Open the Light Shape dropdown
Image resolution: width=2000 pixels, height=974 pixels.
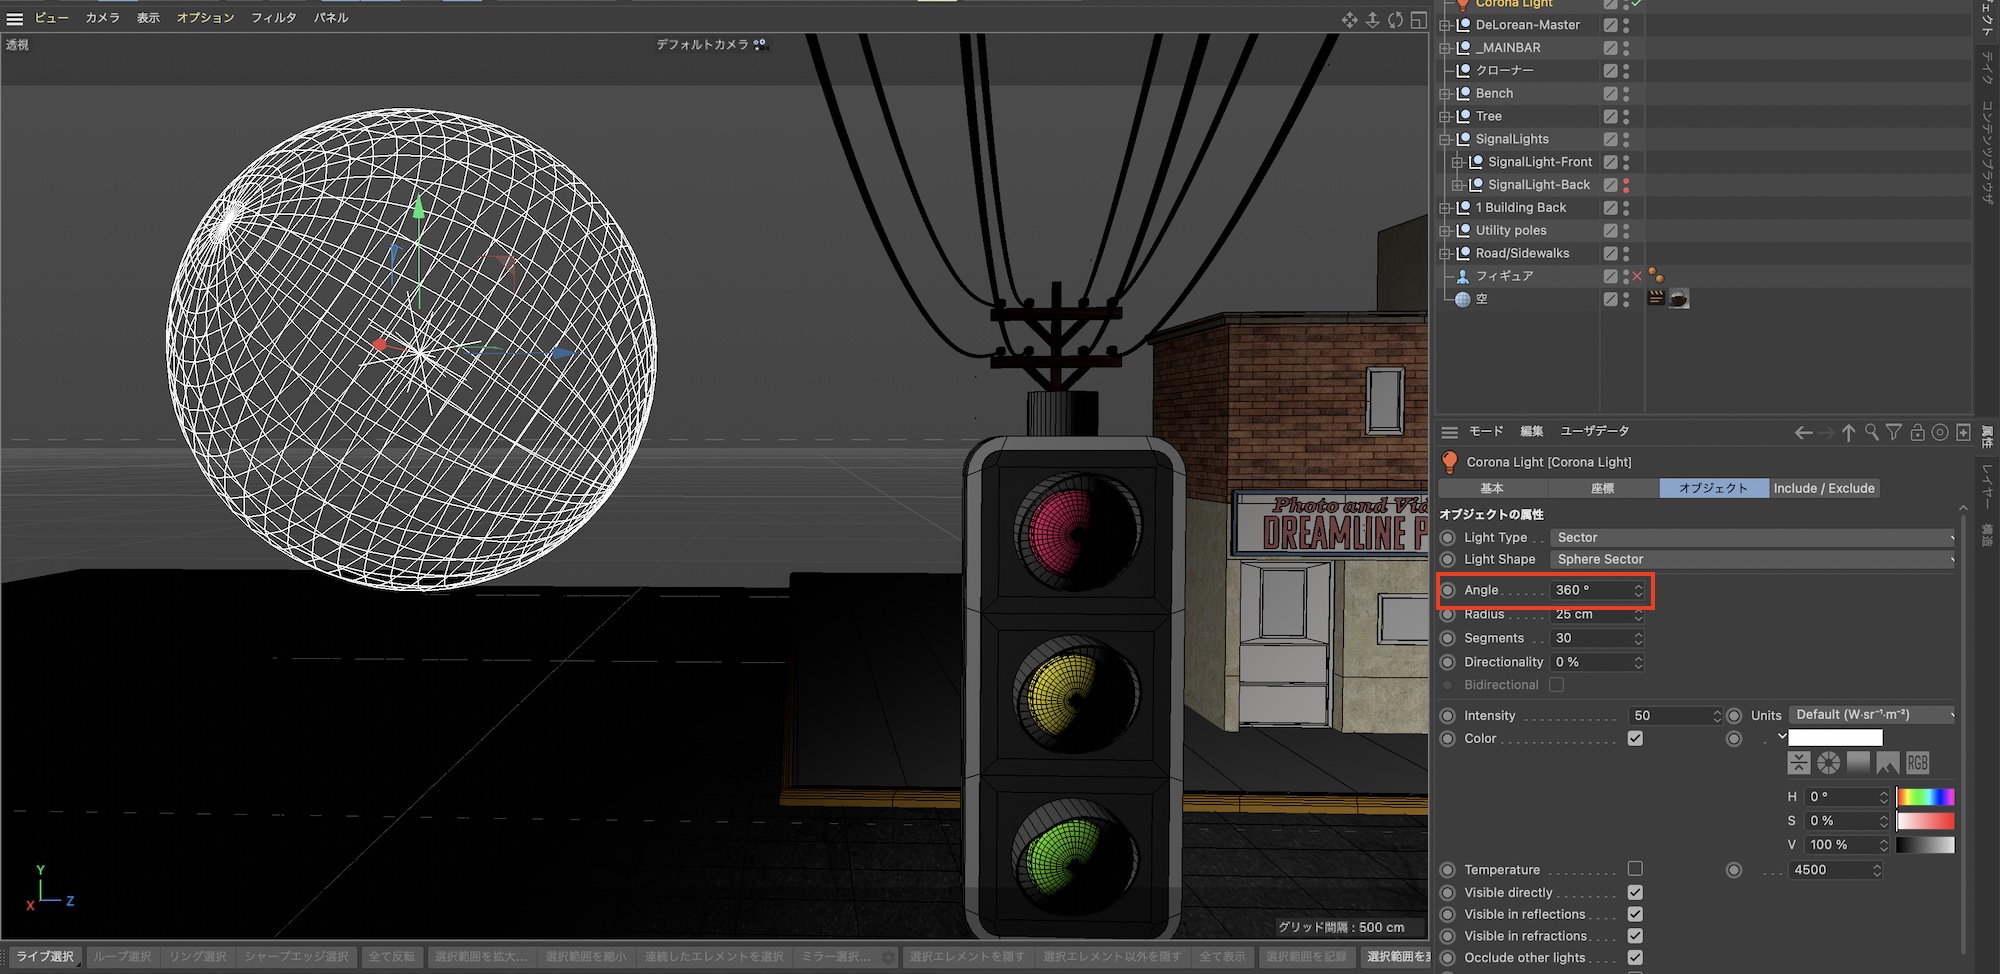1752,559
